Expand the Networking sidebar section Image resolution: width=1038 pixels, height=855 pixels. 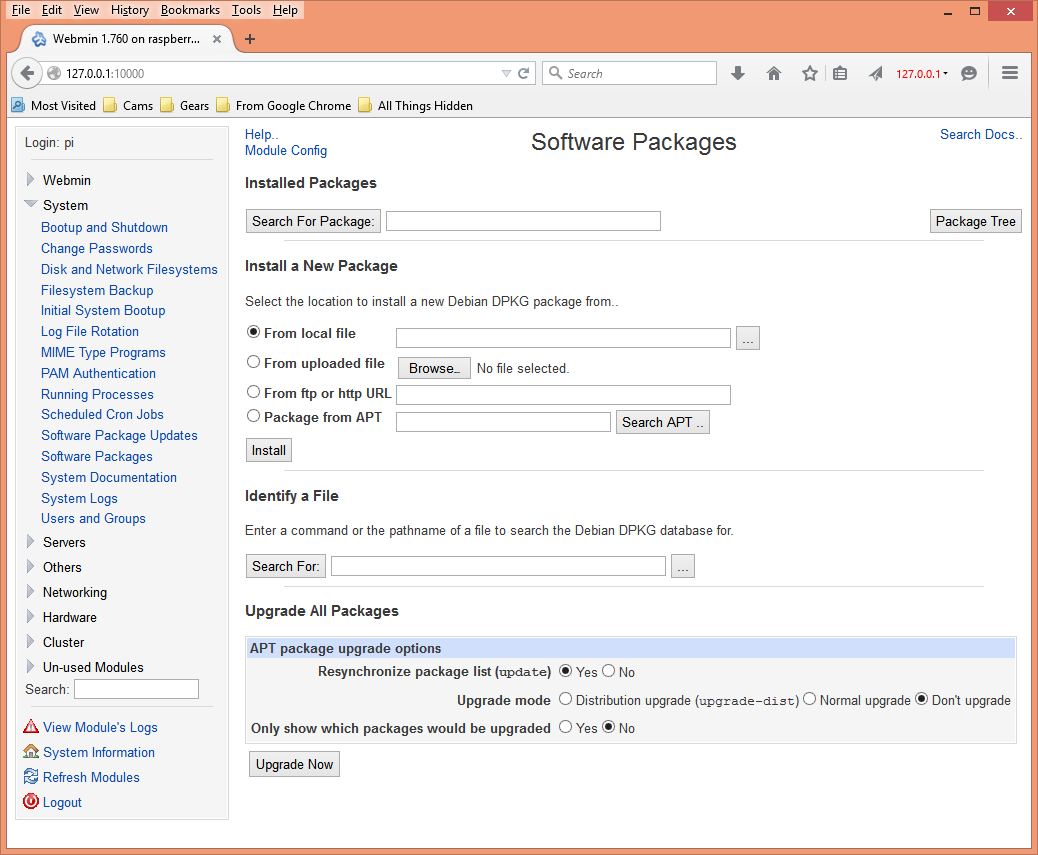[x=31, y=592]
